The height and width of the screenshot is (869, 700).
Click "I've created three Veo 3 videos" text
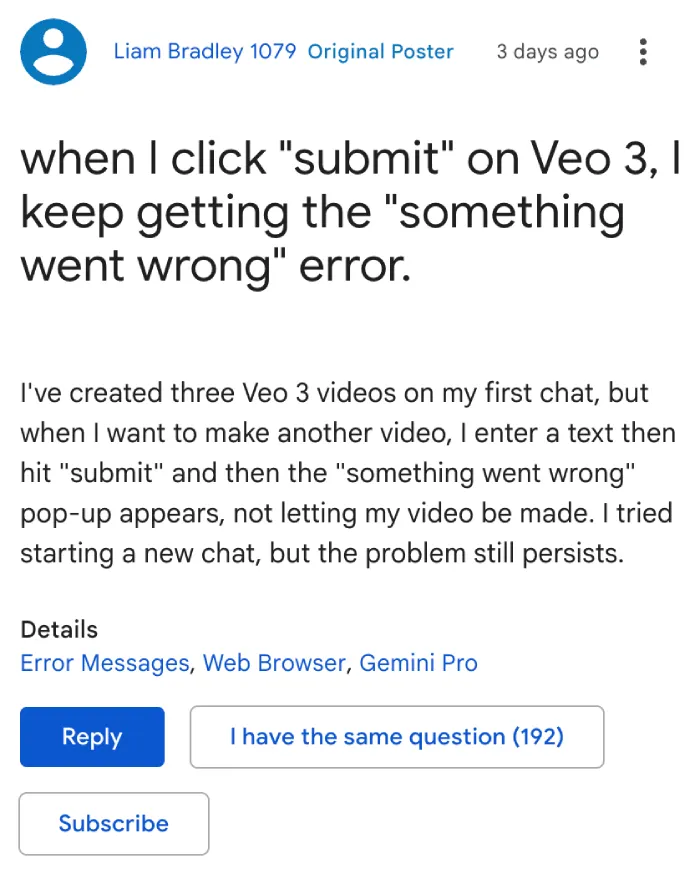click(208, 393)
